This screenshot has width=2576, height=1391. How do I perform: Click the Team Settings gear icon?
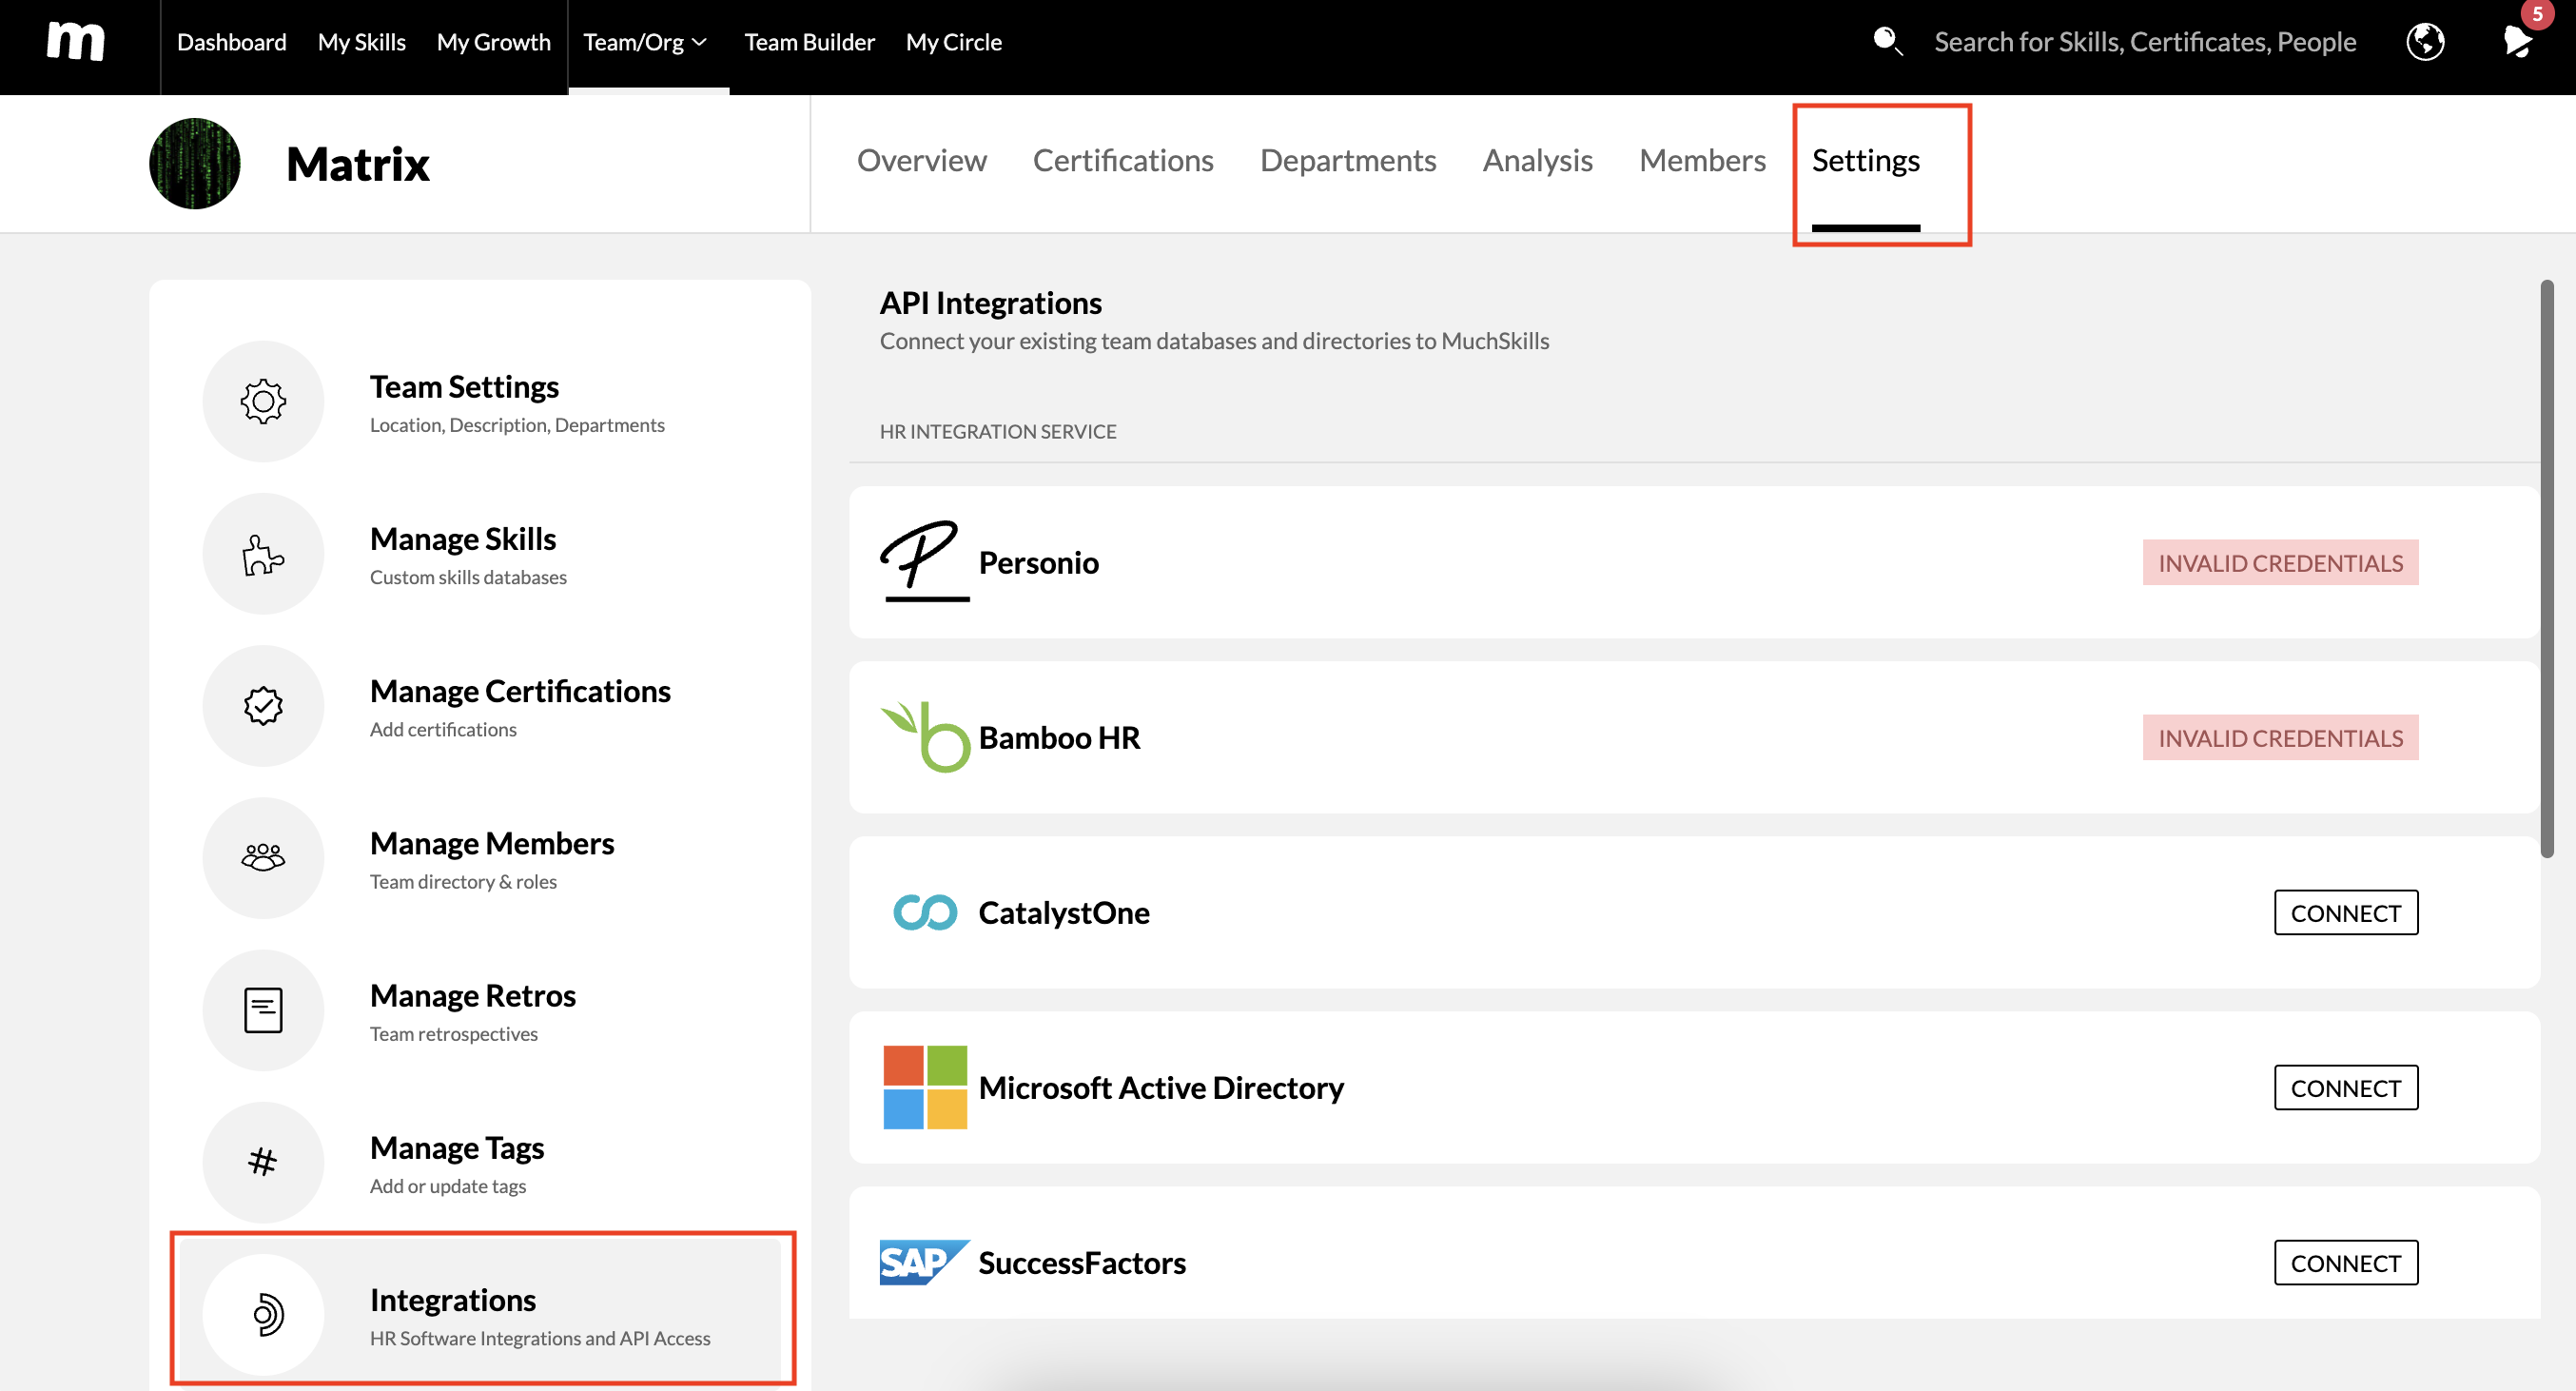(263, 401)
